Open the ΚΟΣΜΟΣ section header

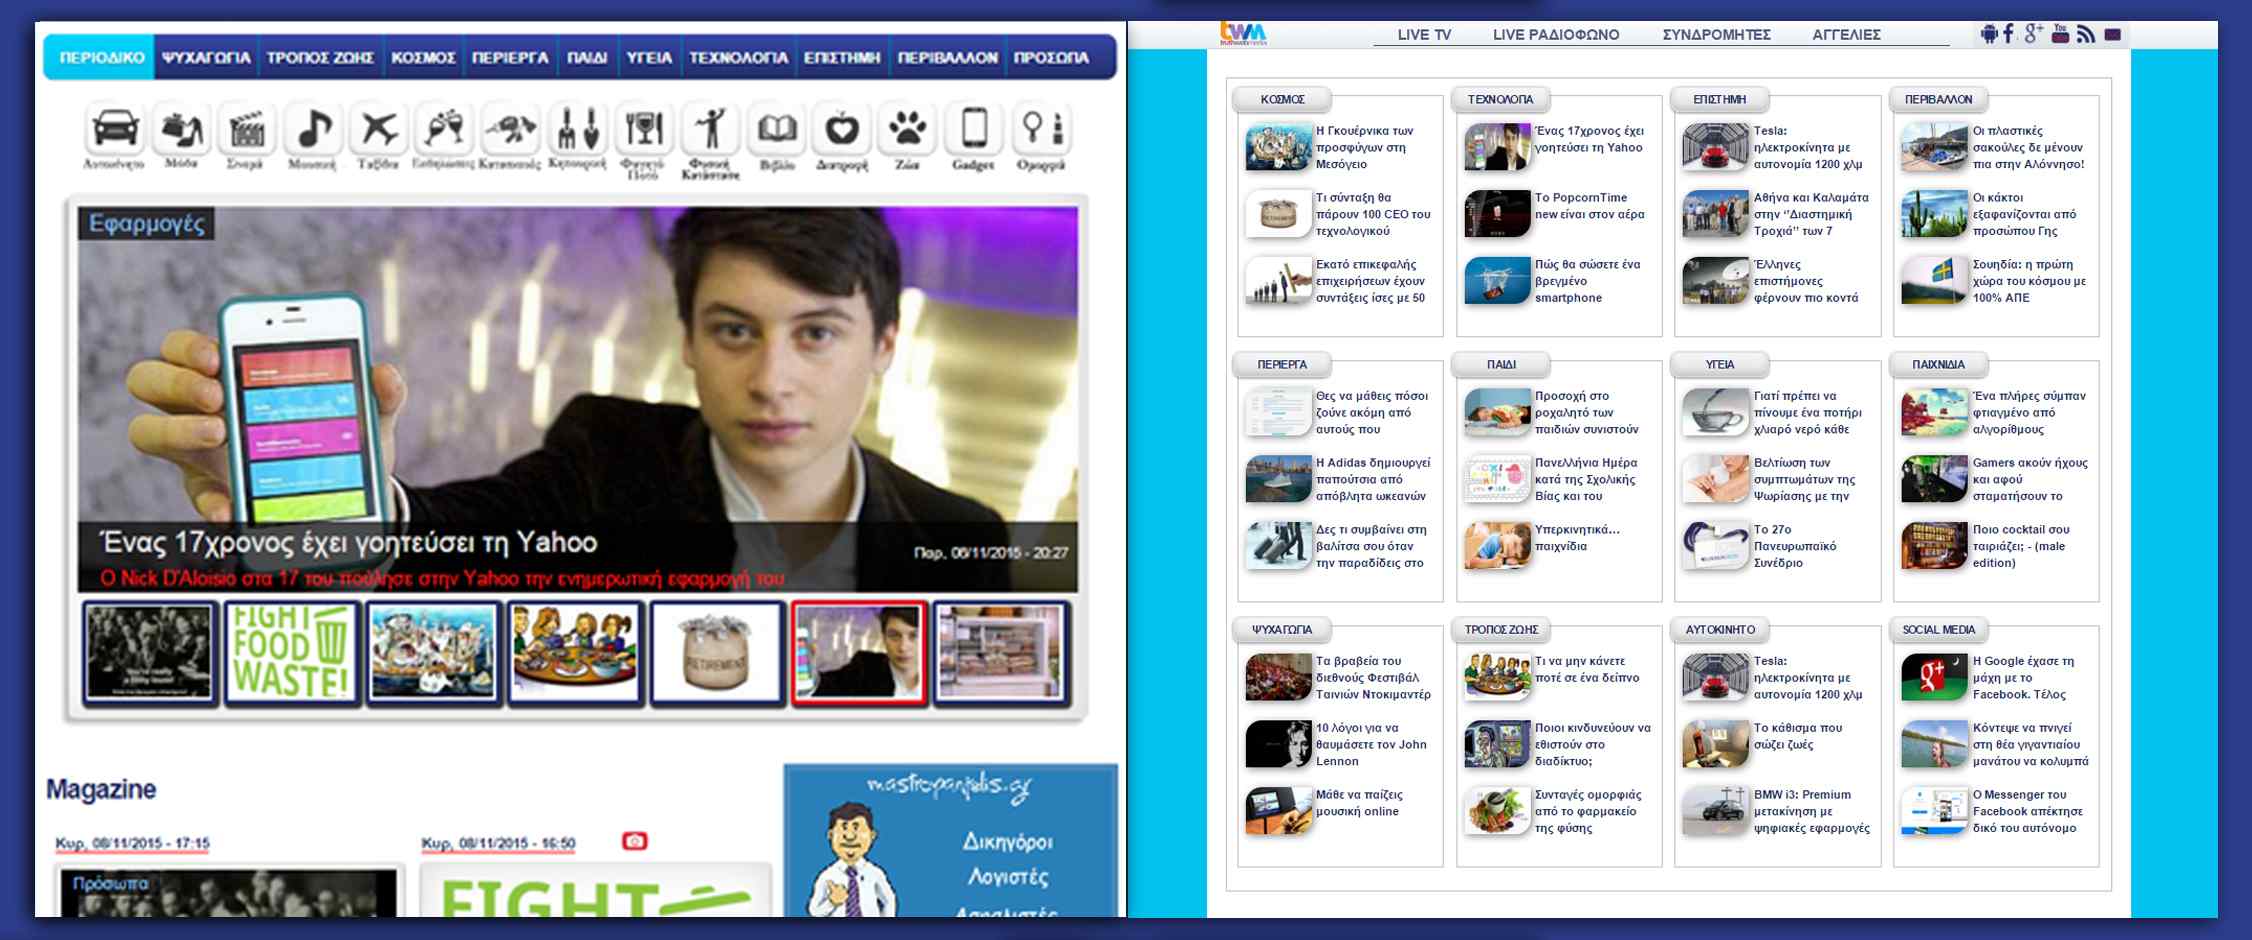pos(1282,99)
